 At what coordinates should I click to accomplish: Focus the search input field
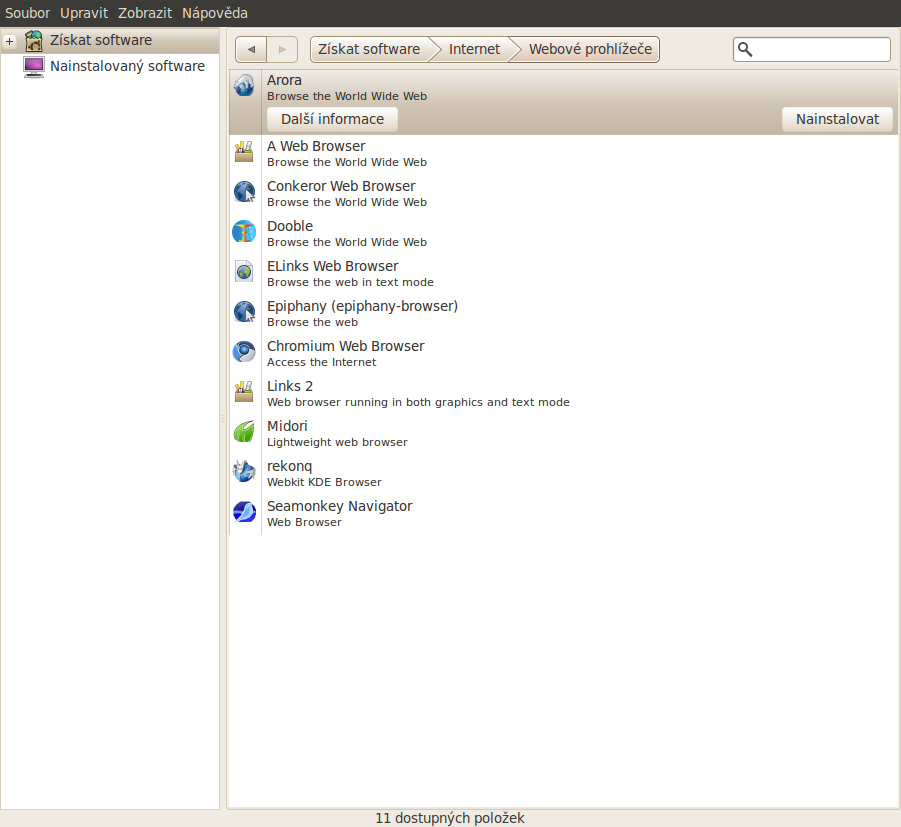[x=820, y=49]
